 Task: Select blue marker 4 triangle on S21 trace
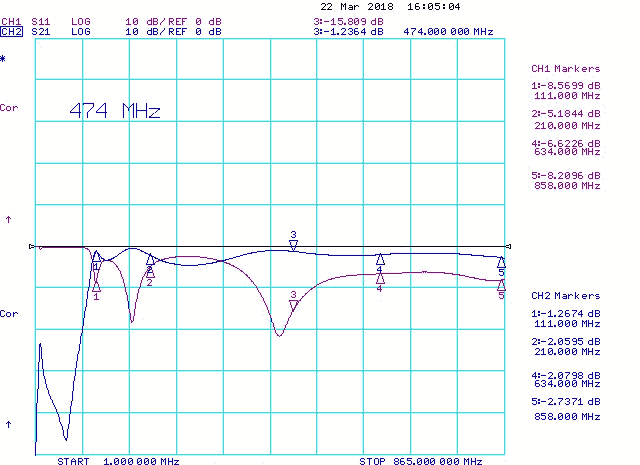[x=380, y=259]
